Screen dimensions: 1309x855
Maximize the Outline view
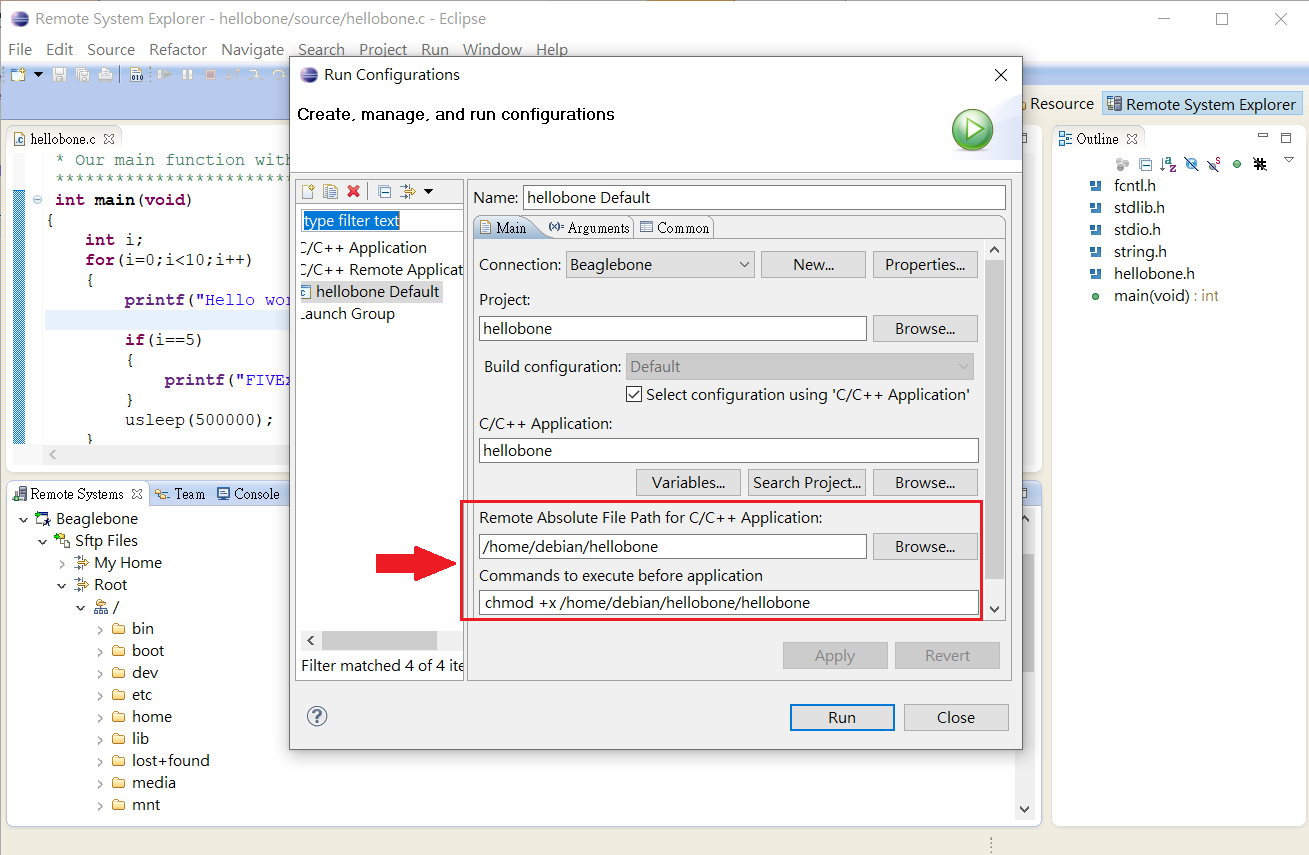(x=1286, y=138)
